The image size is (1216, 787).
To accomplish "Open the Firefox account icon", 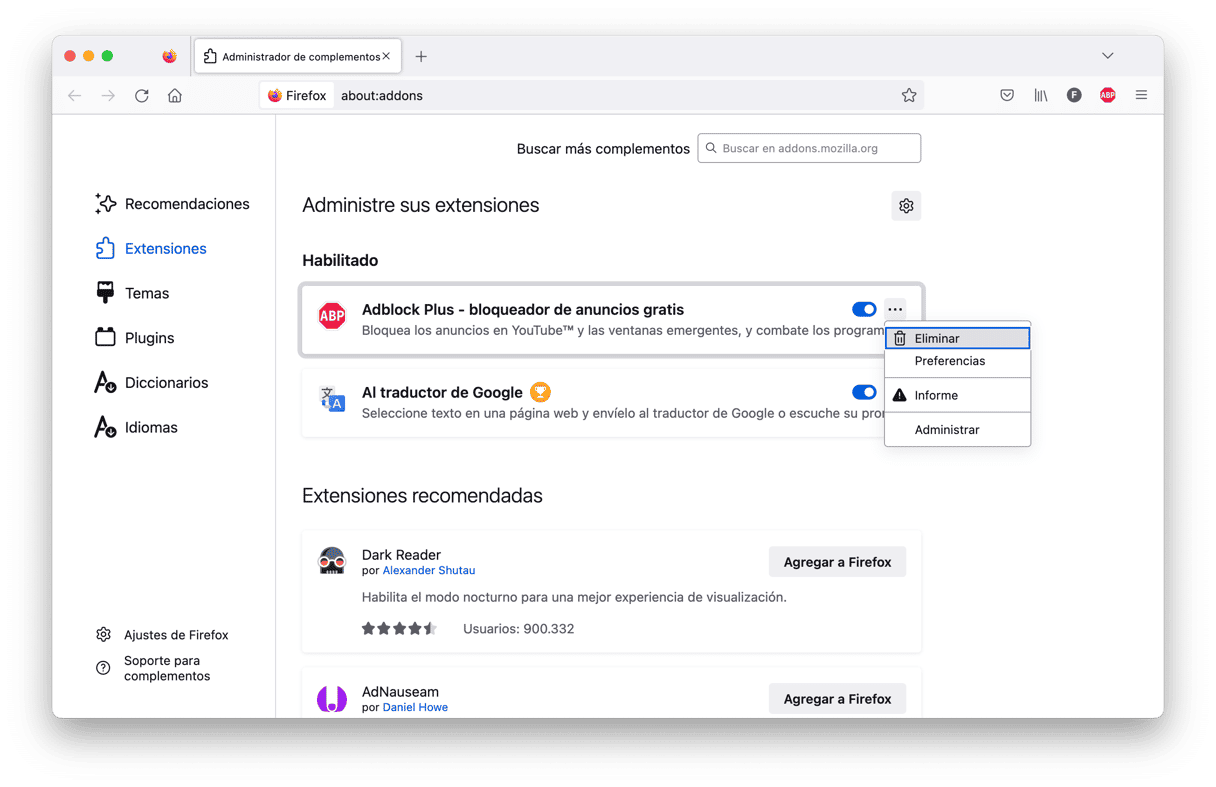I will (1074, 96).
